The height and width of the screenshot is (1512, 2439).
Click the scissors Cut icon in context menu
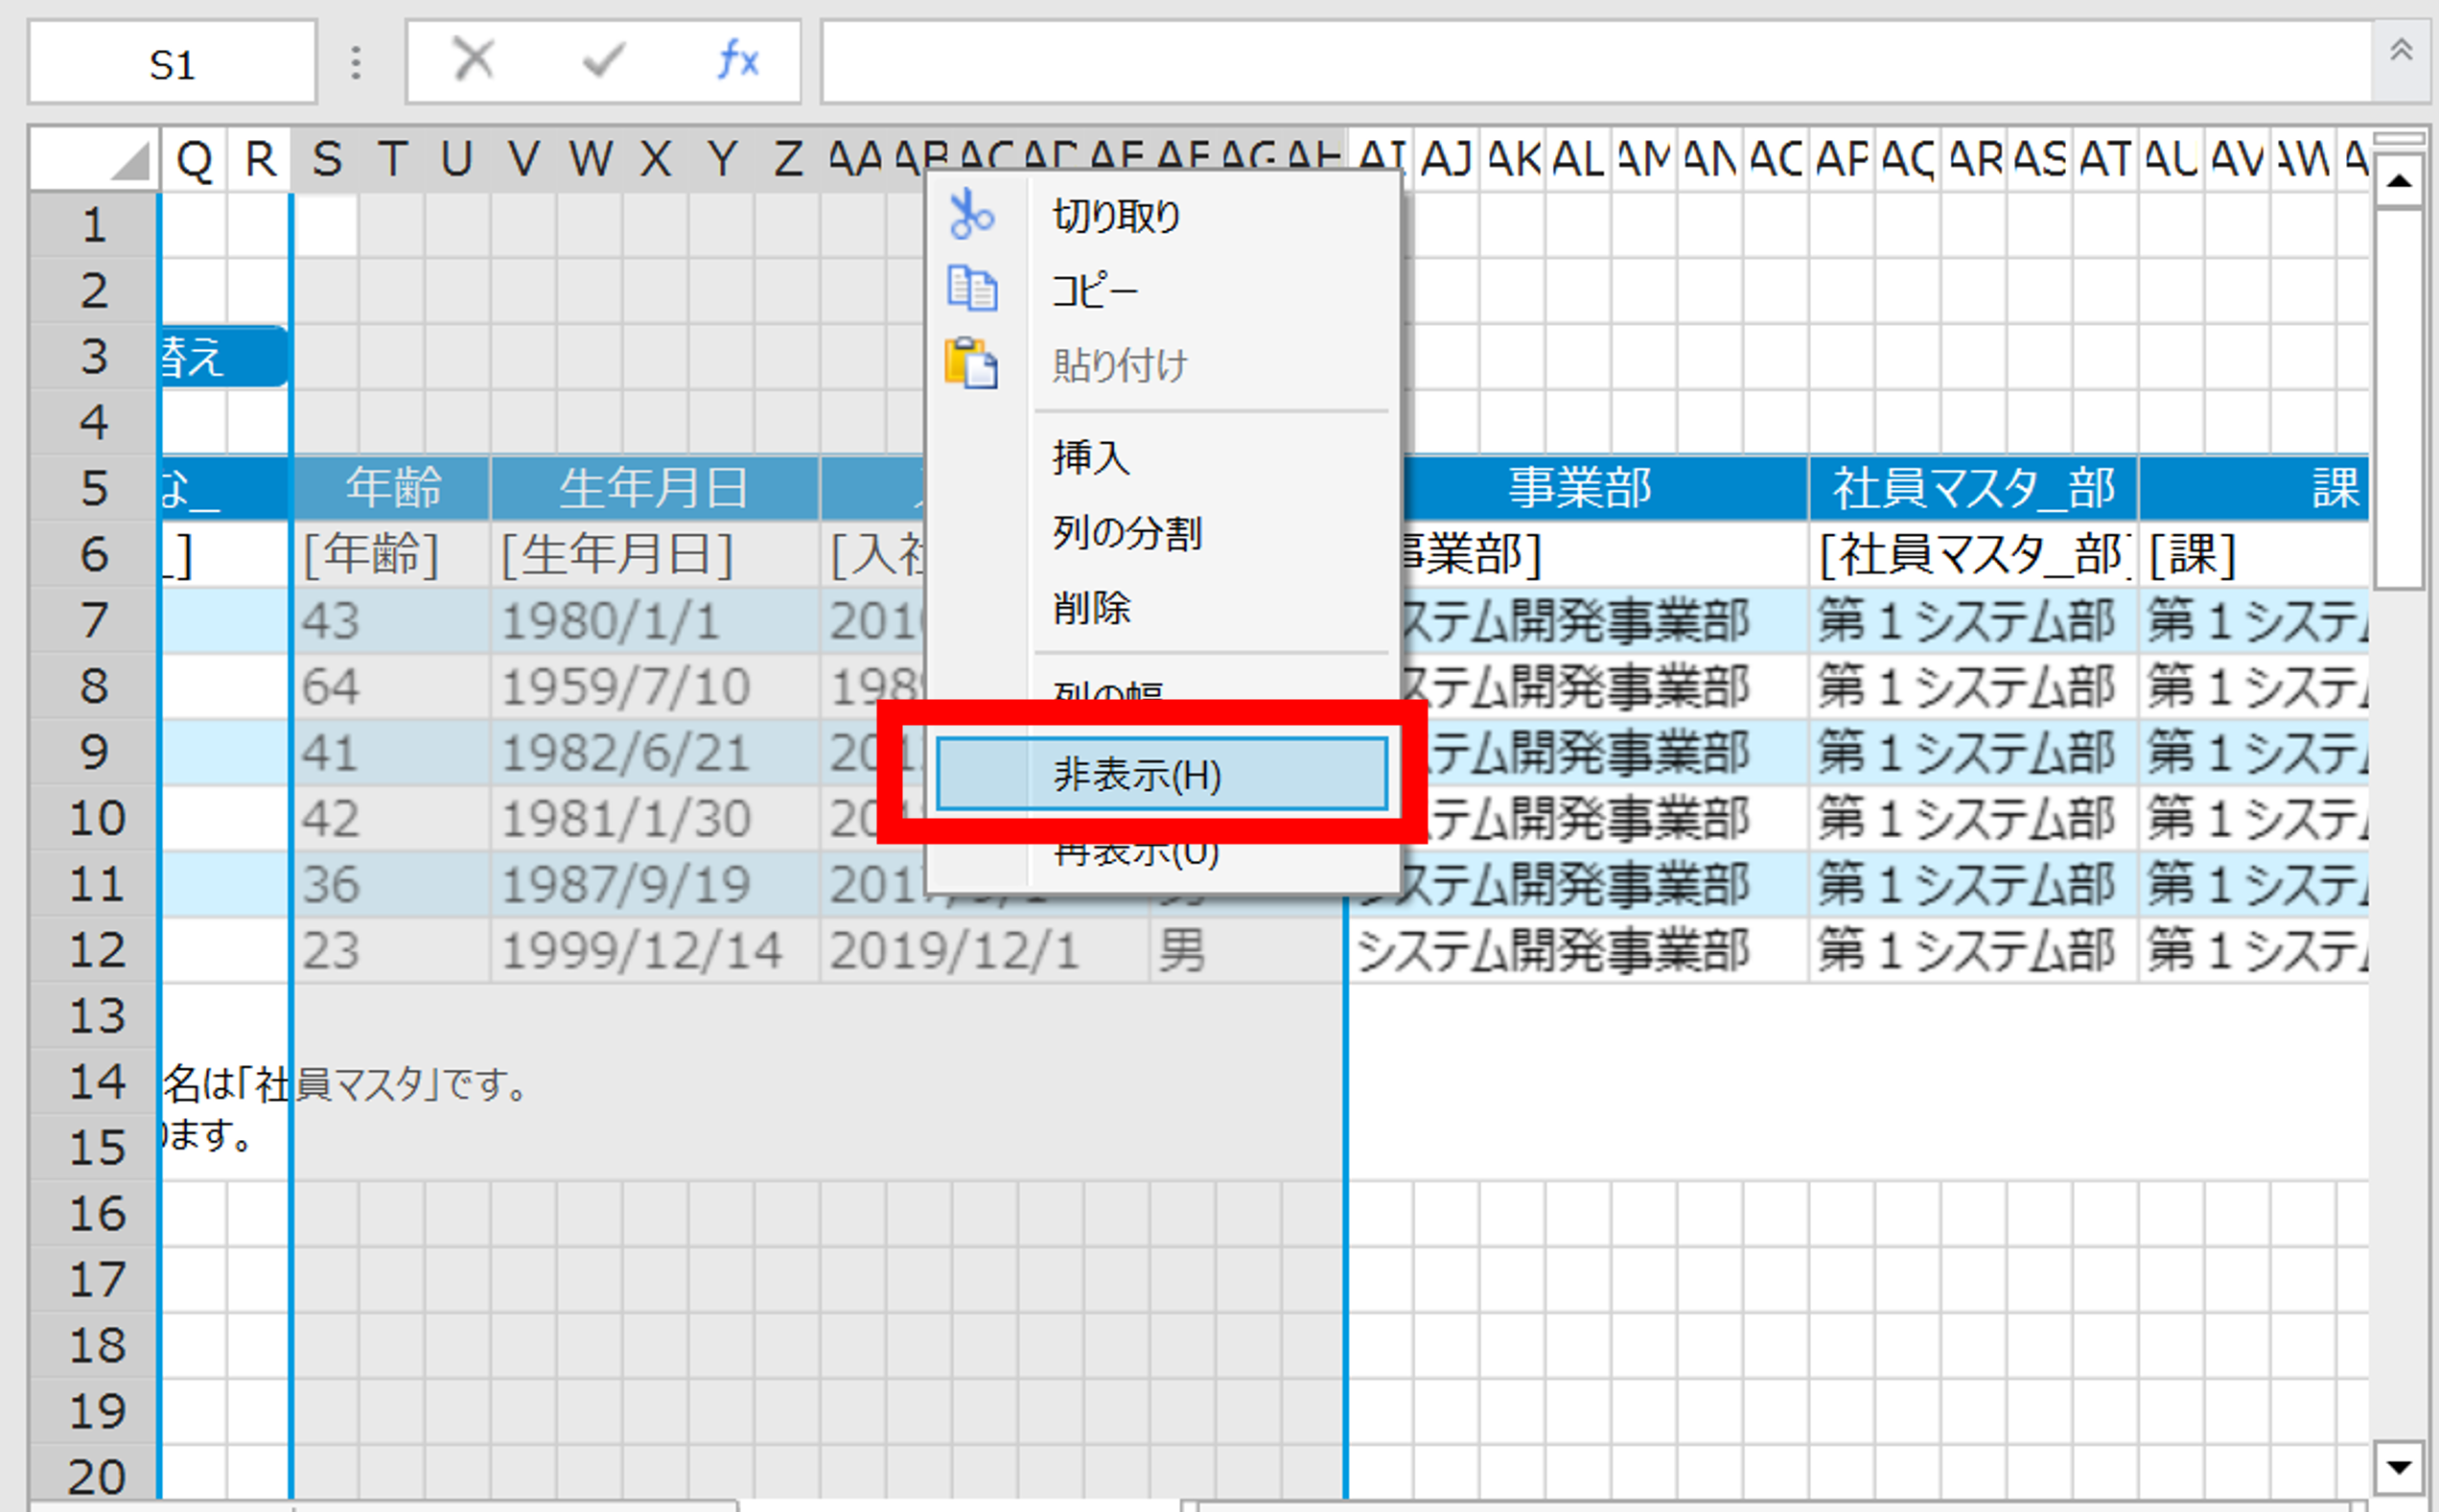(970, 215)
